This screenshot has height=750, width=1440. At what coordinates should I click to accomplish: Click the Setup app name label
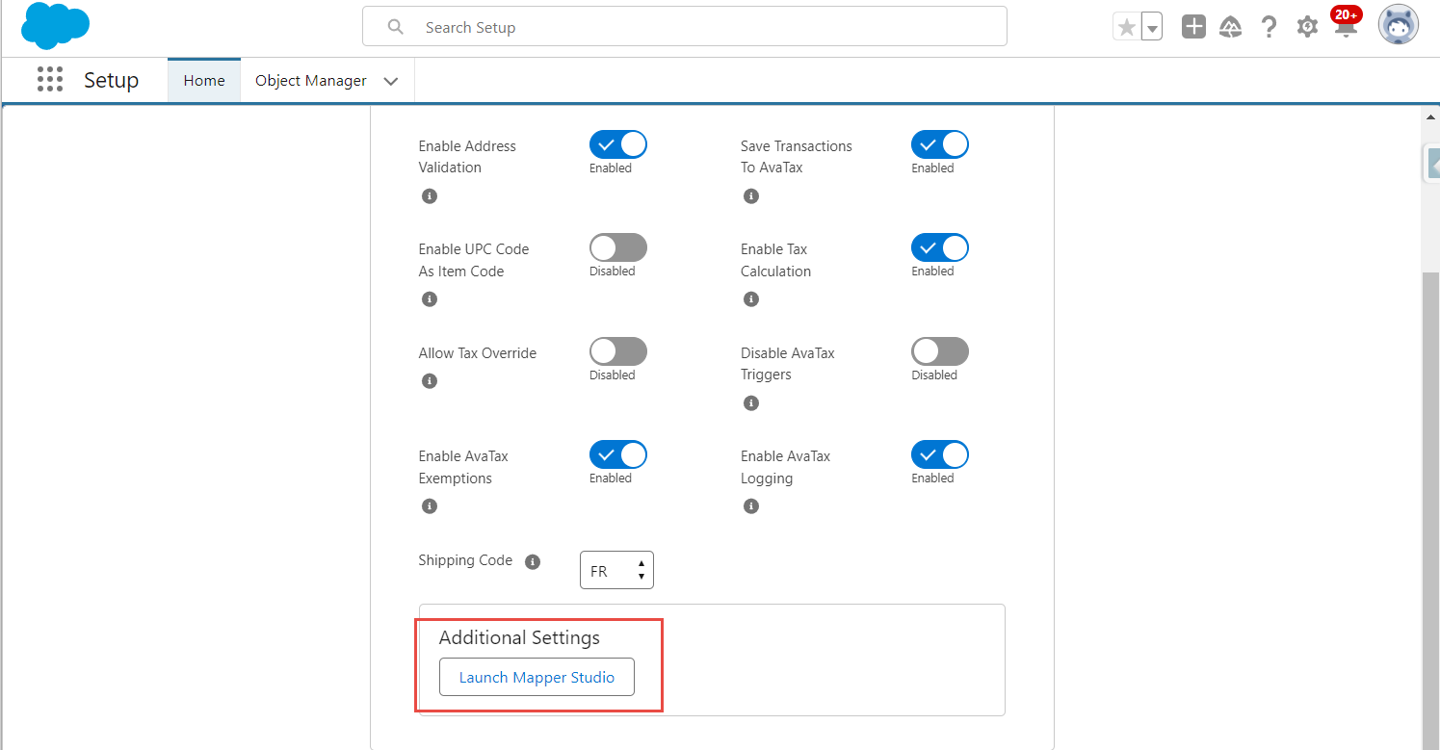(111, 80)
